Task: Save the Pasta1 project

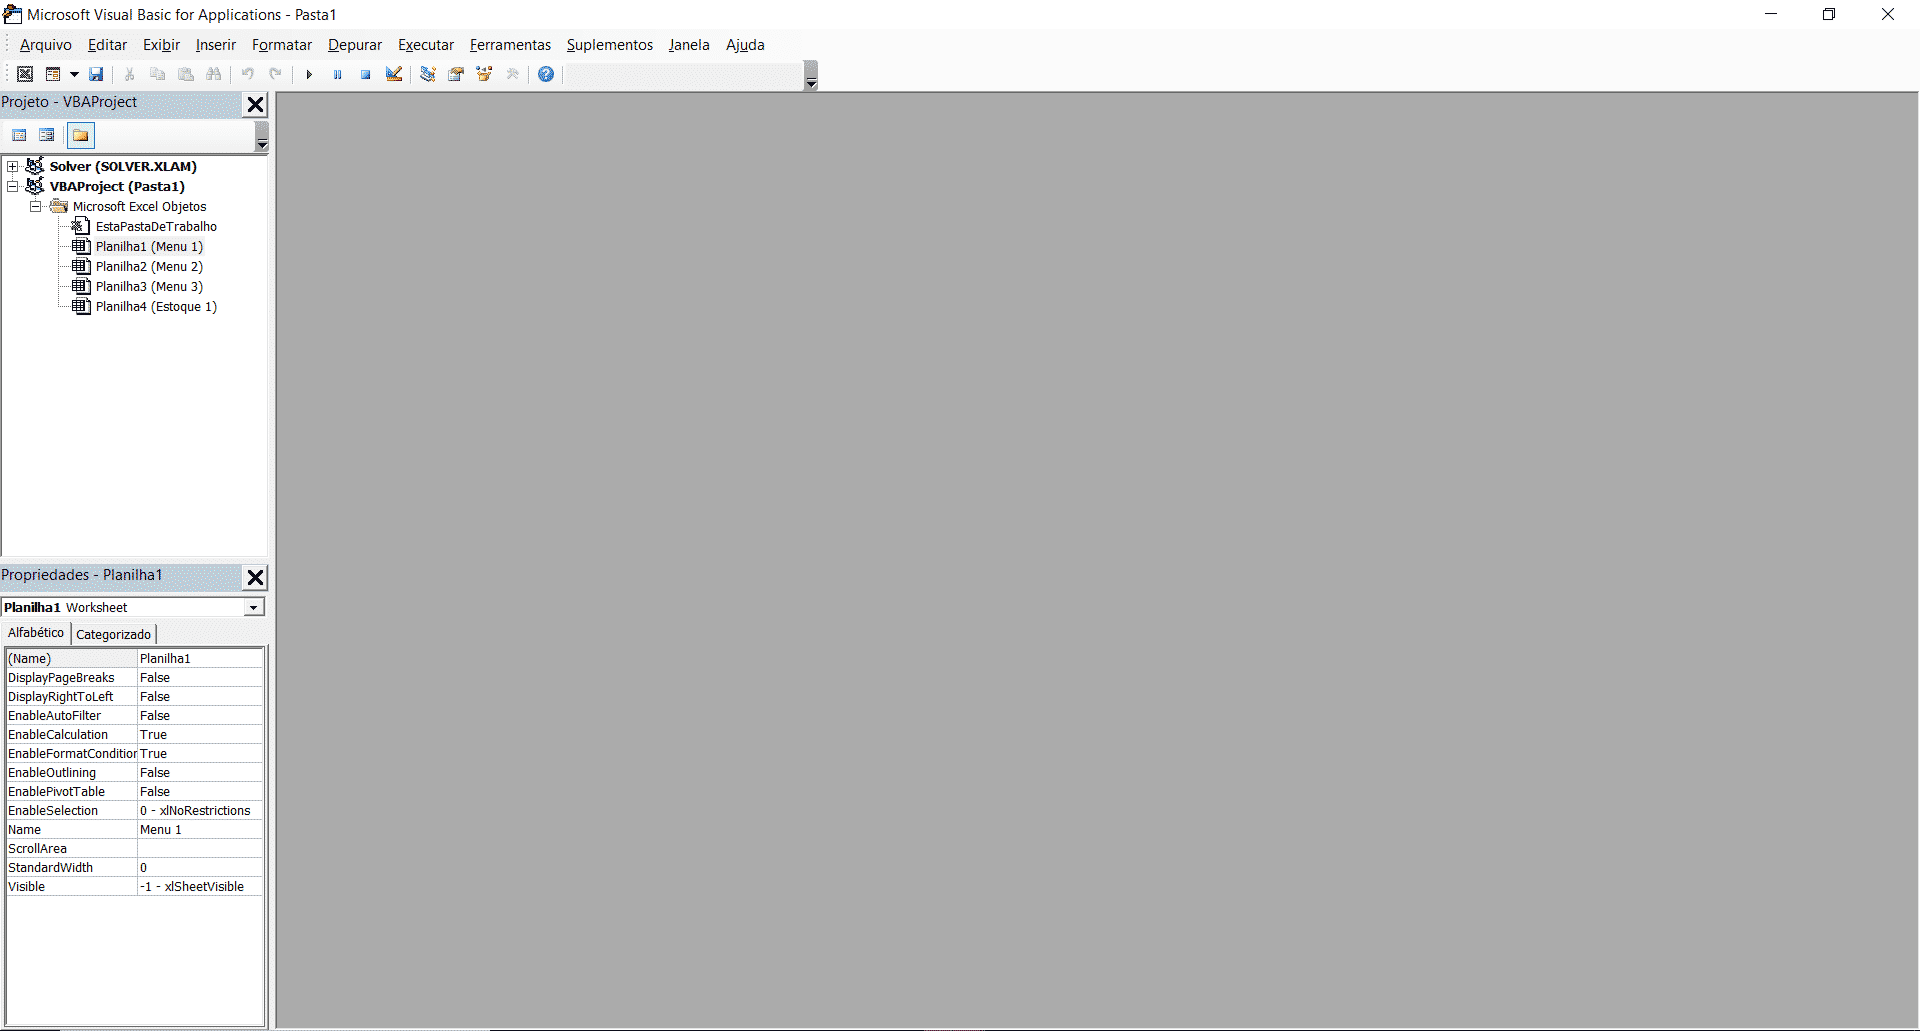Action: point(96,74)
